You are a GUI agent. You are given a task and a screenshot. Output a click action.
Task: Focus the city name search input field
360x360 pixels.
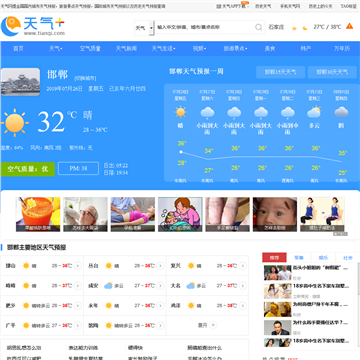[x=205, y=27]
